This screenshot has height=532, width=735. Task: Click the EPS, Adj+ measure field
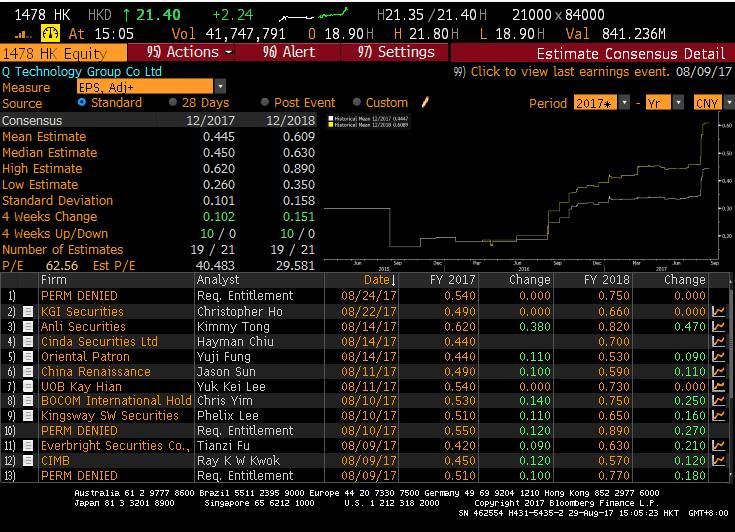coord(145,87)
